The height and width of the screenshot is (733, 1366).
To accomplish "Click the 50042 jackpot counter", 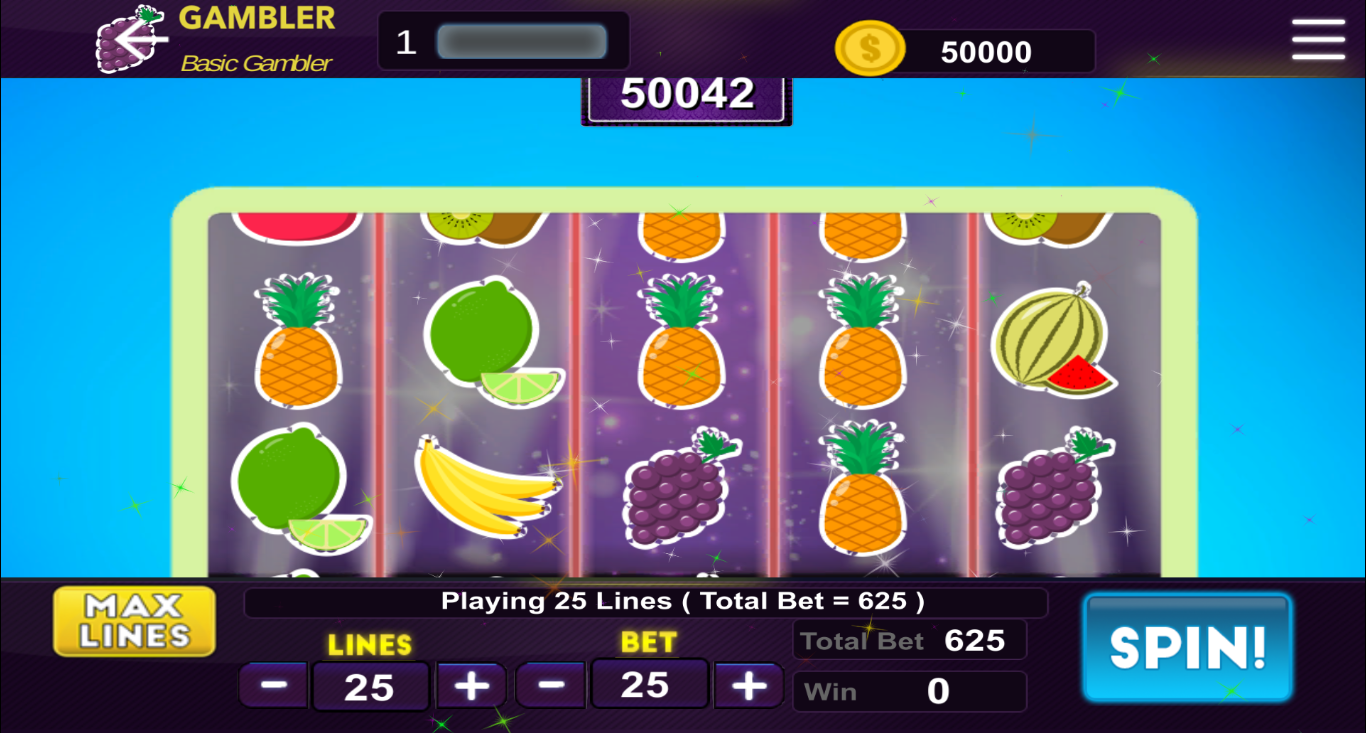I will (687, 96).
